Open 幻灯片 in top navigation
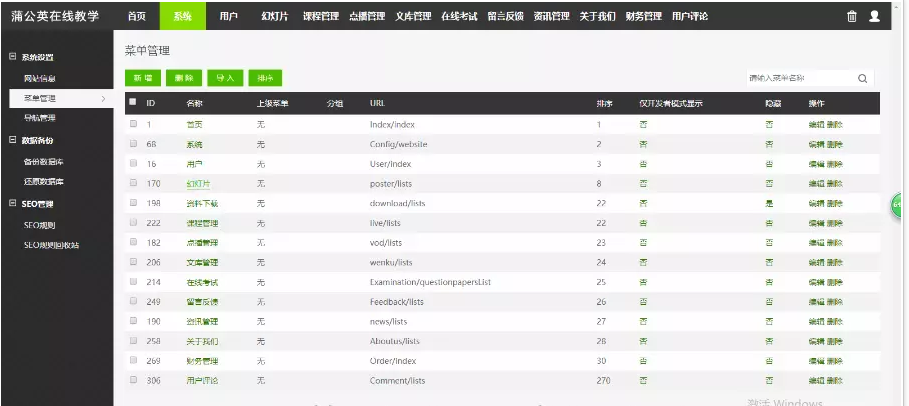 click(x=274, y=16)
